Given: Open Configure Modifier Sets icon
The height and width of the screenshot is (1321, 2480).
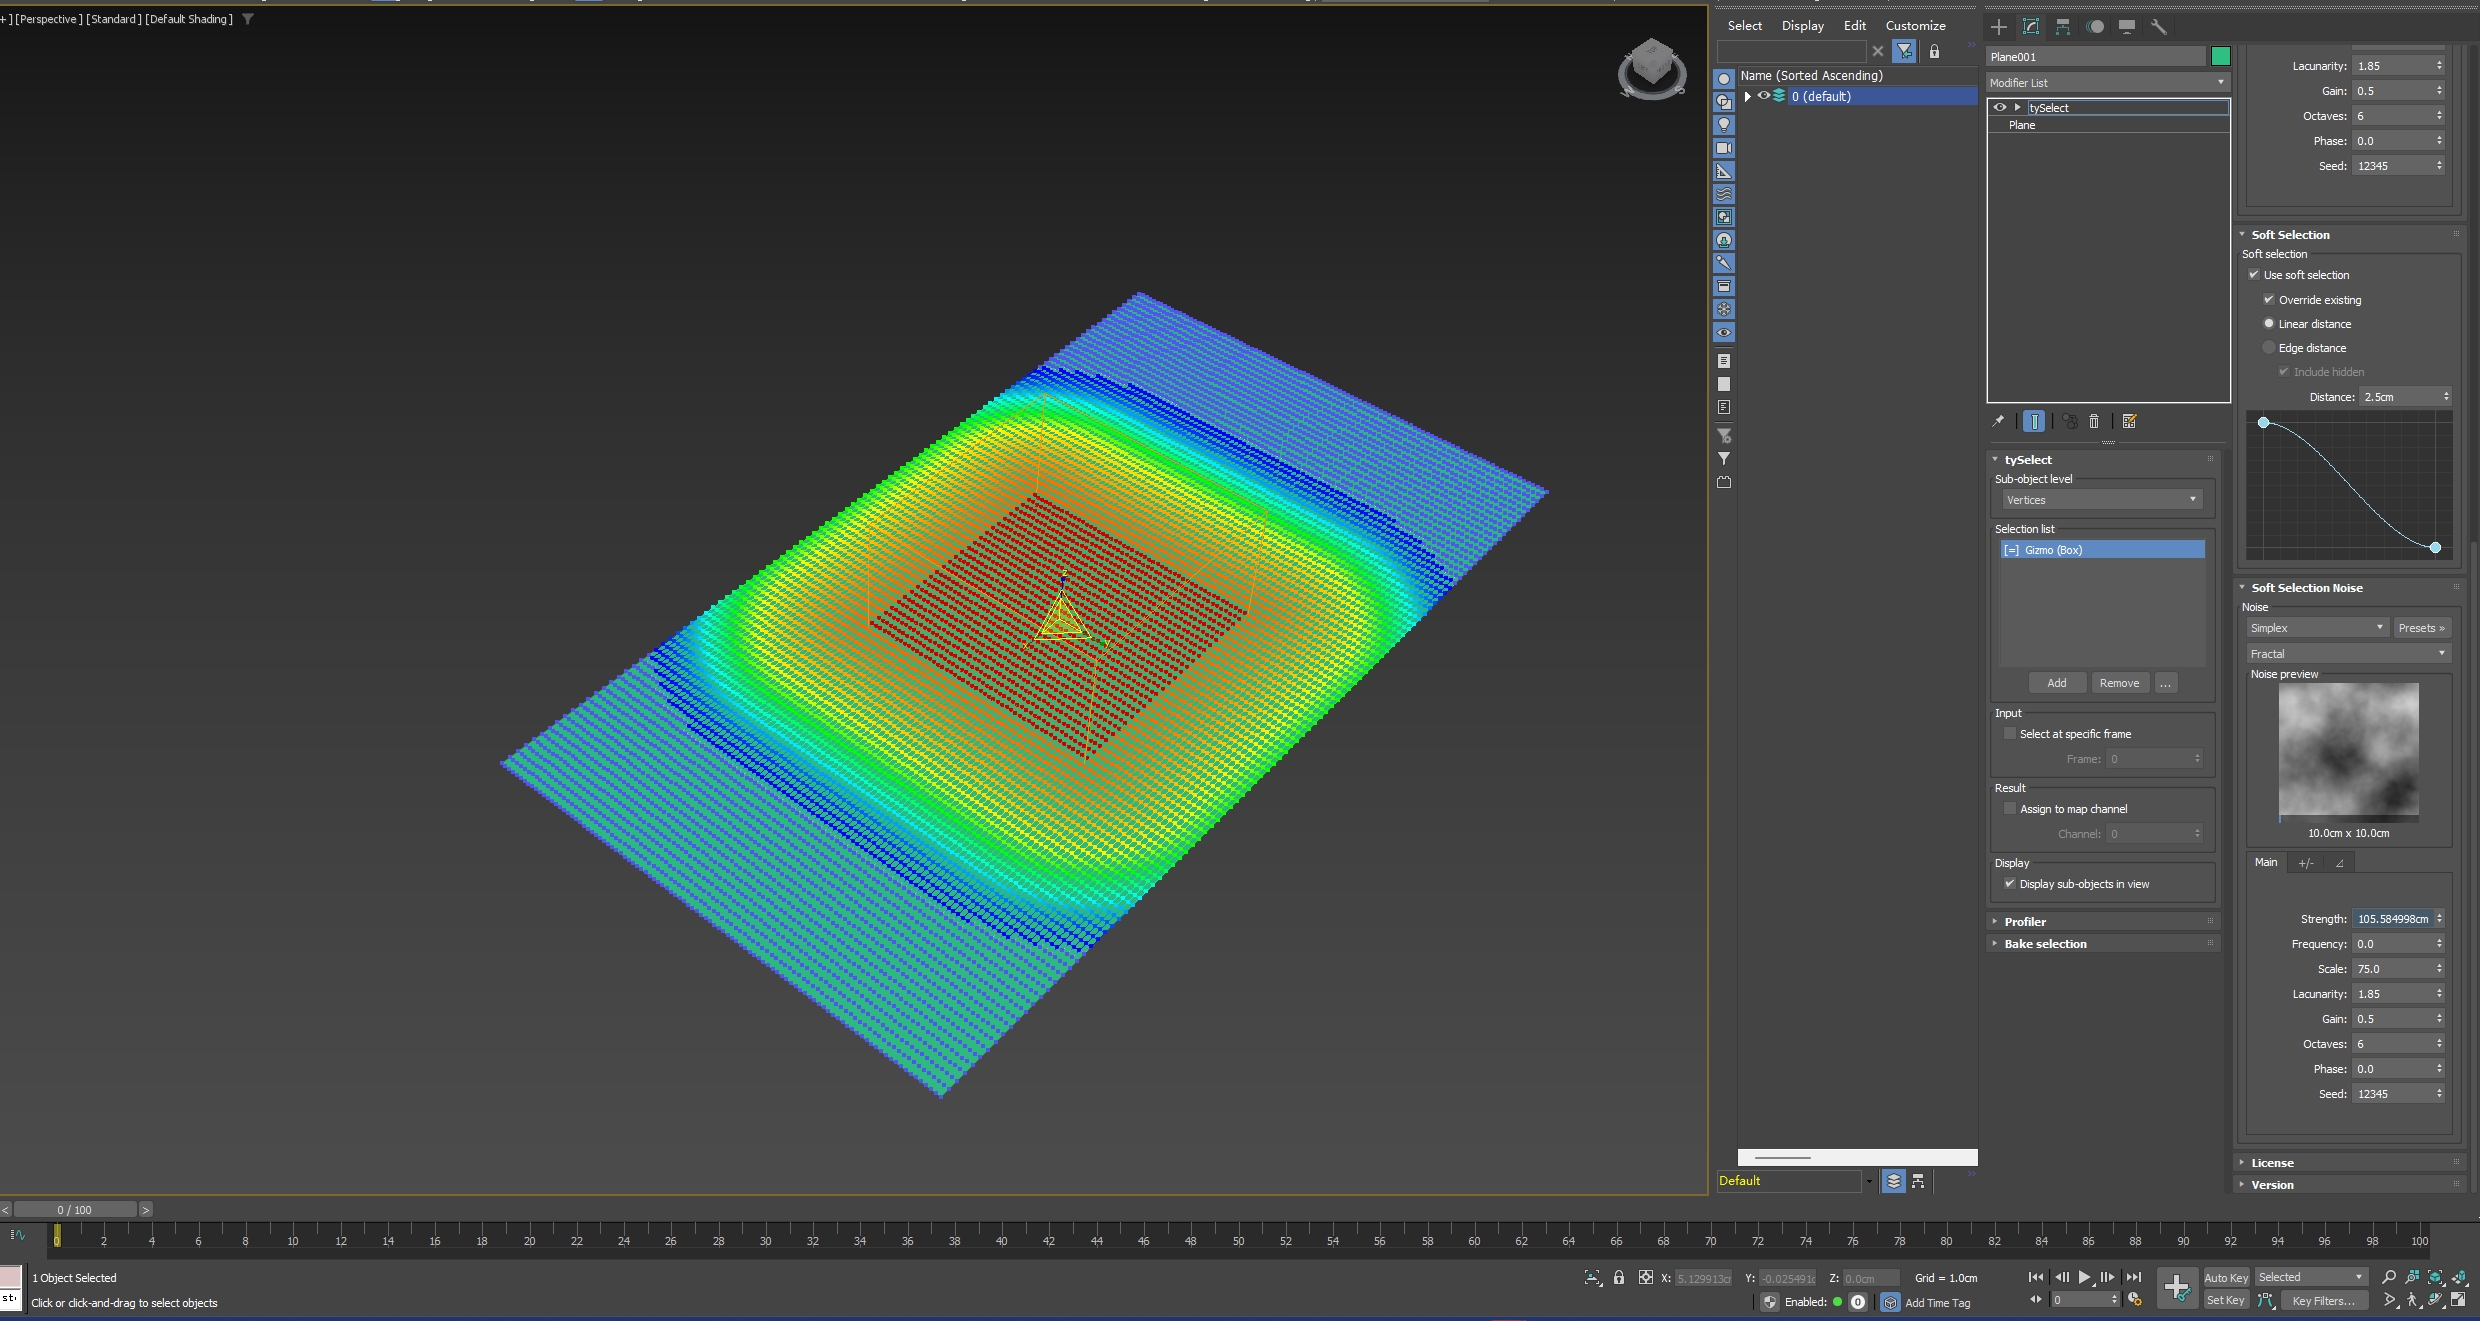Looking at the screenshot, I should pos(2129,422).
